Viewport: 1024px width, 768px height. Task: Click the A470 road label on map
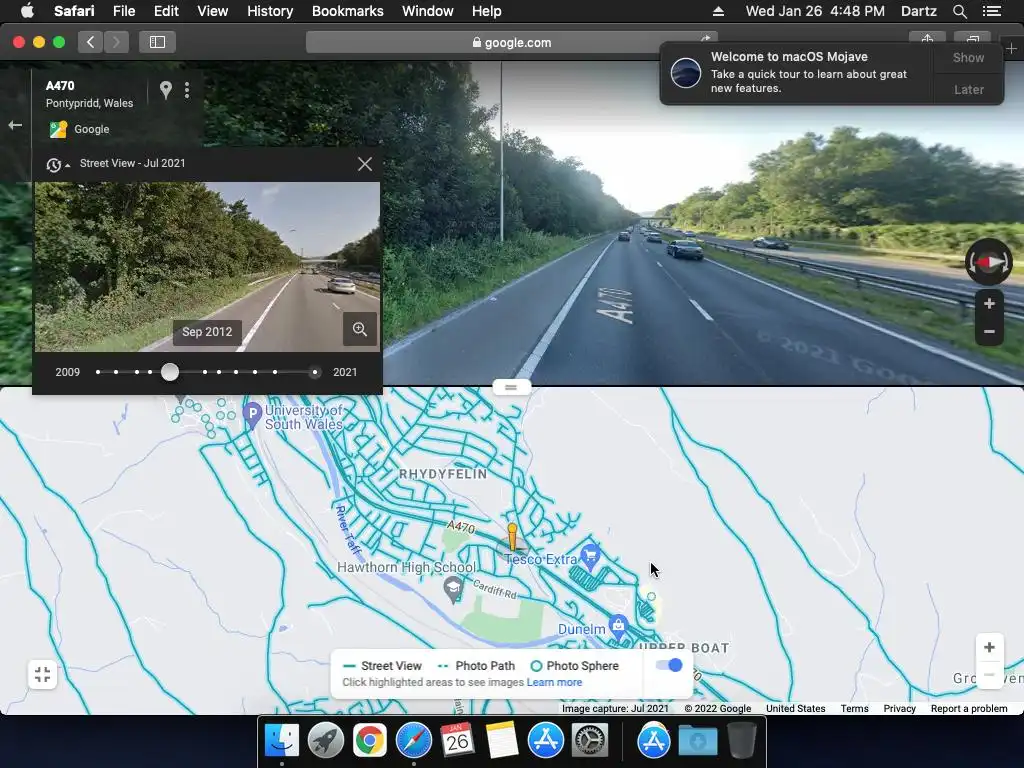(461, 526)
